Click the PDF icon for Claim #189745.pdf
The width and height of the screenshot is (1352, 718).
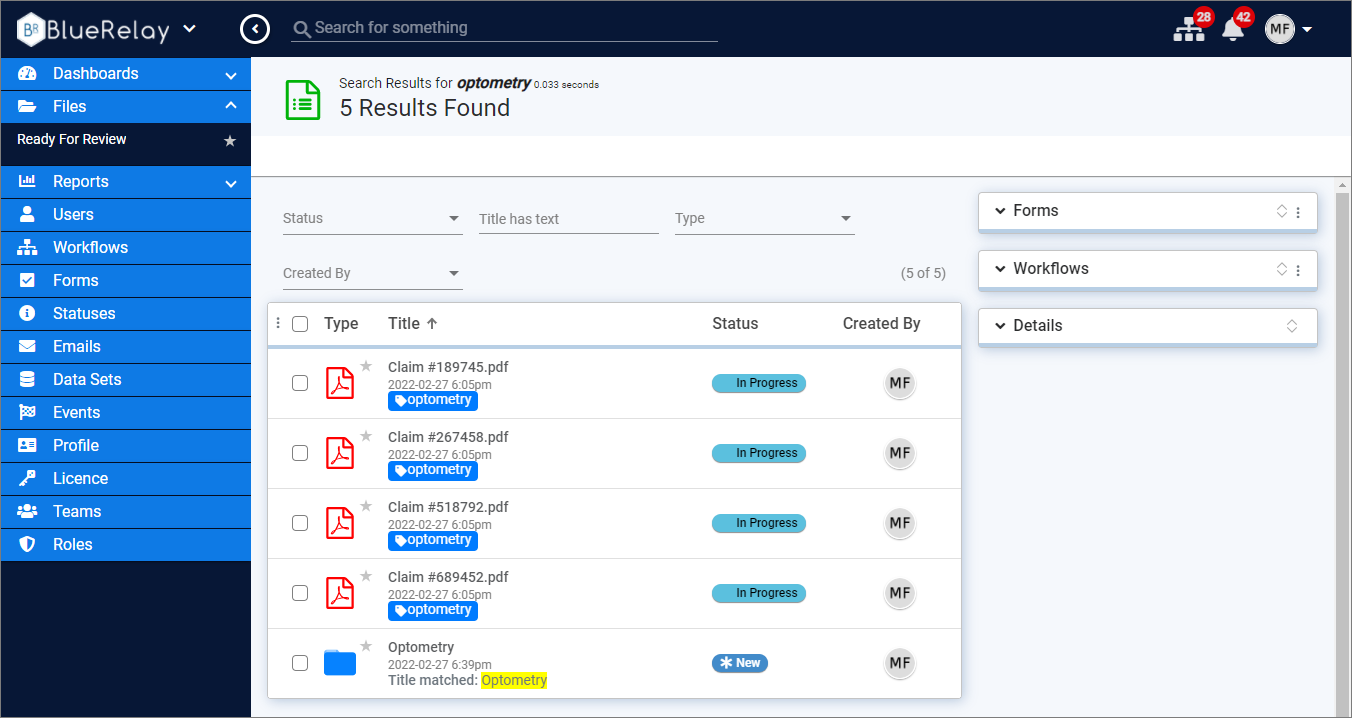tap(340, 383)
